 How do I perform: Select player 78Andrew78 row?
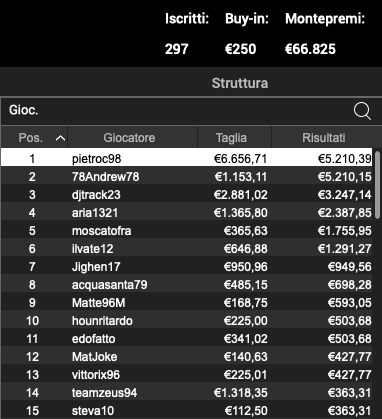187,176
